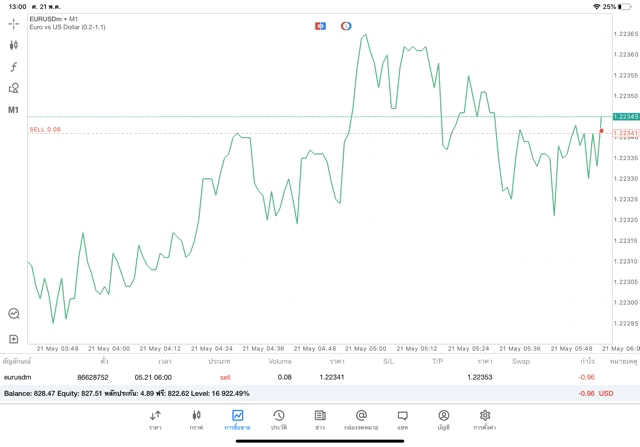Tap the open time 05.21 06:00

pyautogui.click(x=153, y=377)
